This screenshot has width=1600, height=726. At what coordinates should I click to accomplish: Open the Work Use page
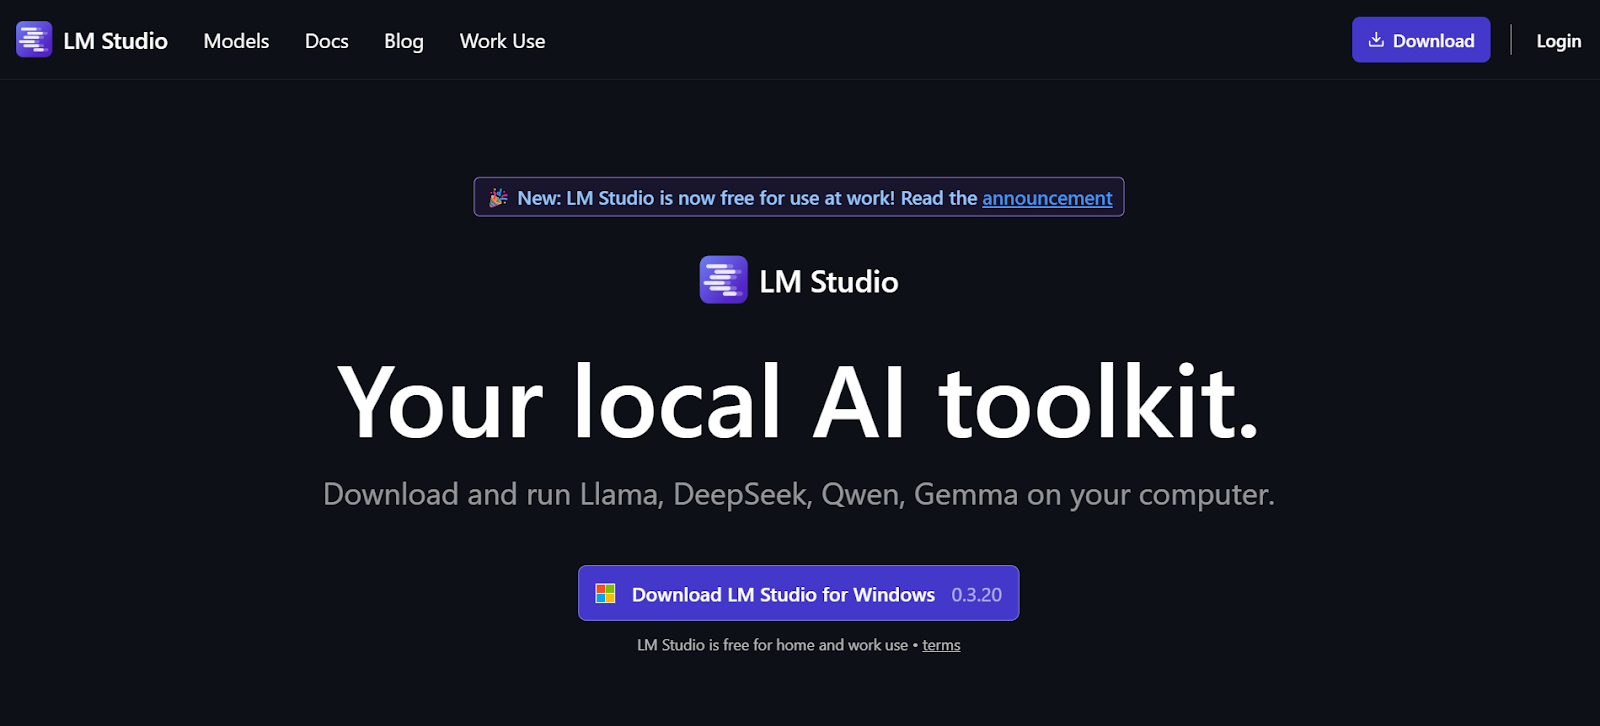(x=502, y=41)
